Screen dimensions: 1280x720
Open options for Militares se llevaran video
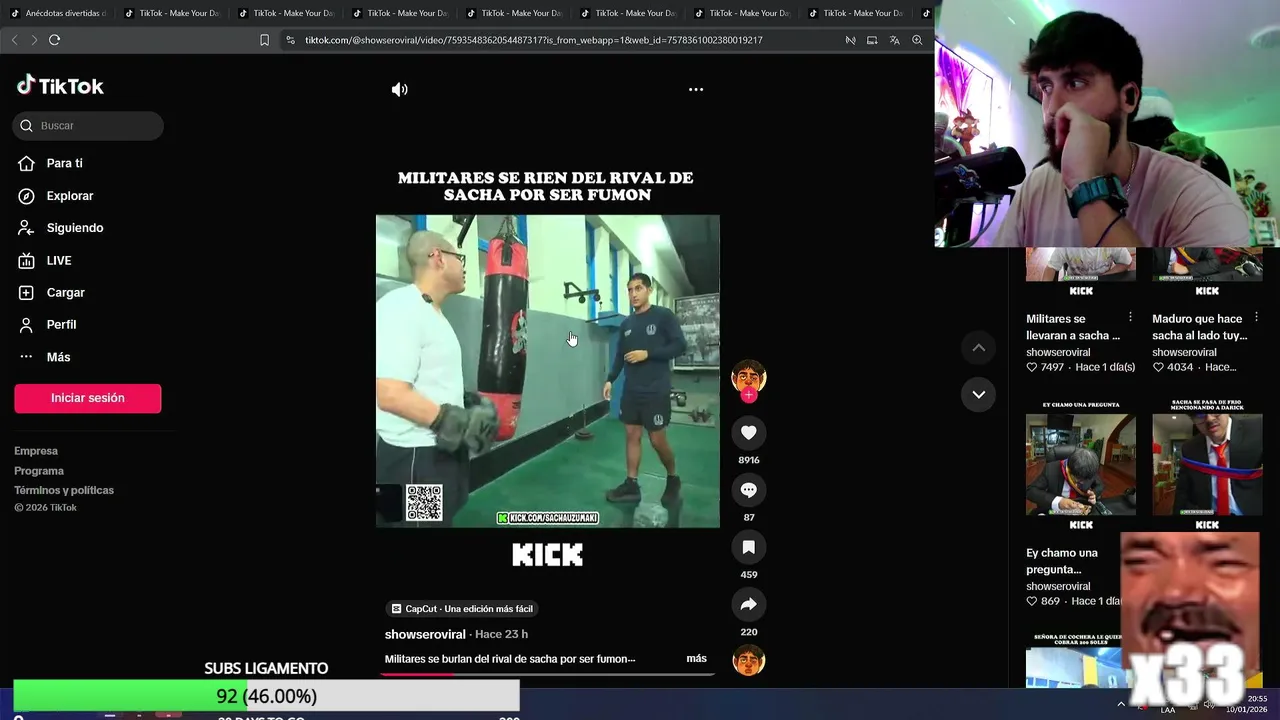coord(1130,317)
